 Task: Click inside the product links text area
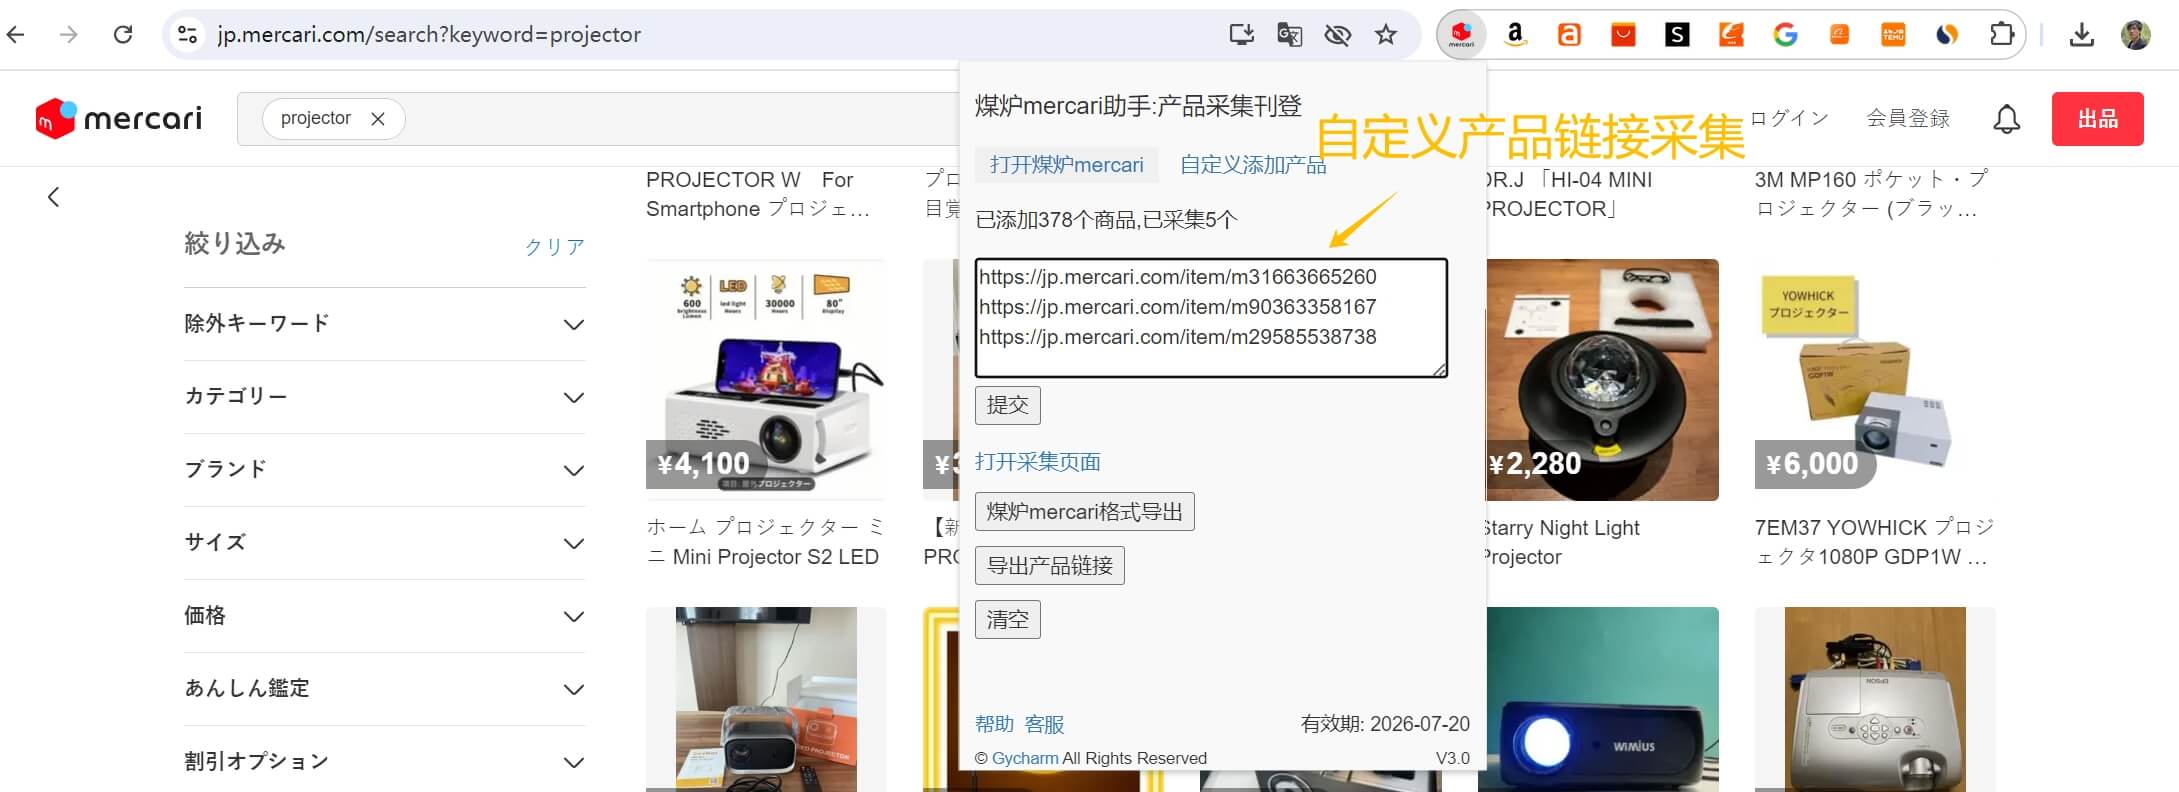(x=1210, y=318)
